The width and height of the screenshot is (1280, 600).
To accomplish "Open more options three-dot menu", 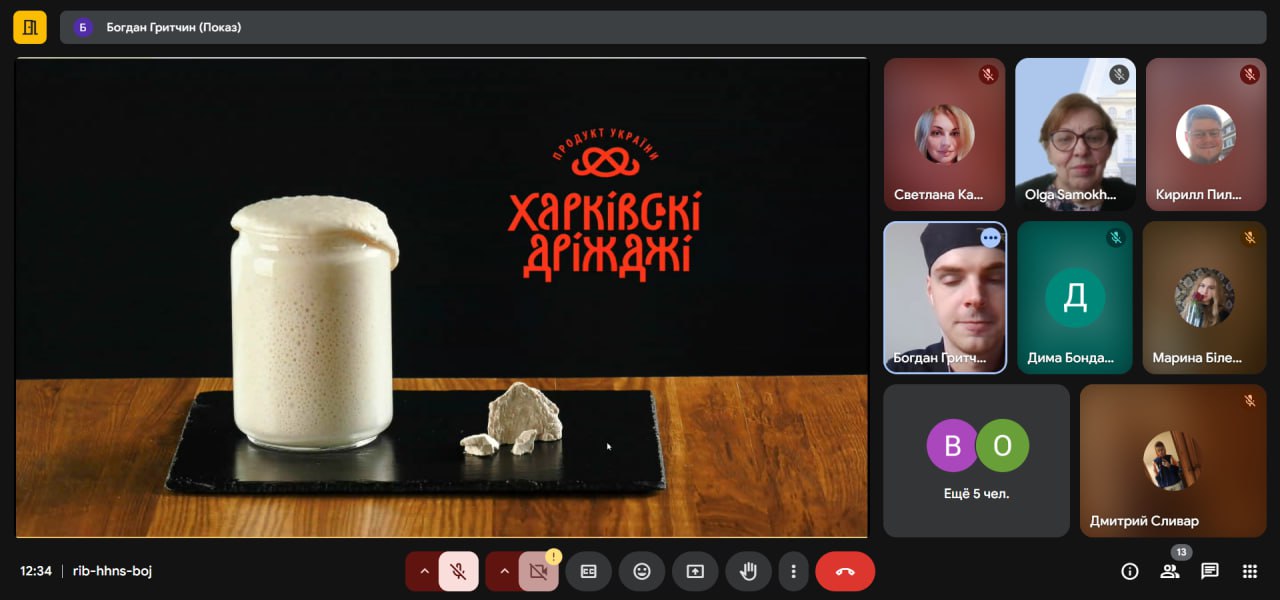I will pos(793,571).
